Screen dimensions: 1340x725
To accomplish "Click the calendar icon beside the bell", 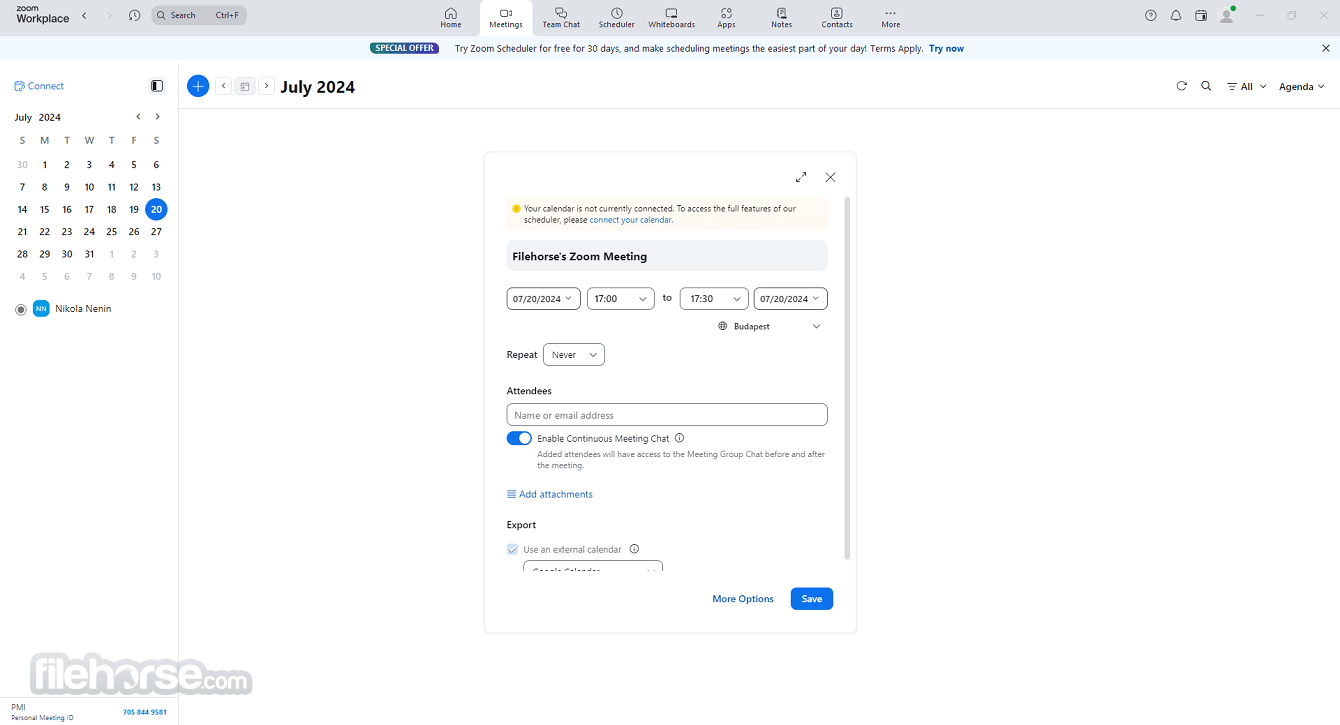I will click(1201, 15).
